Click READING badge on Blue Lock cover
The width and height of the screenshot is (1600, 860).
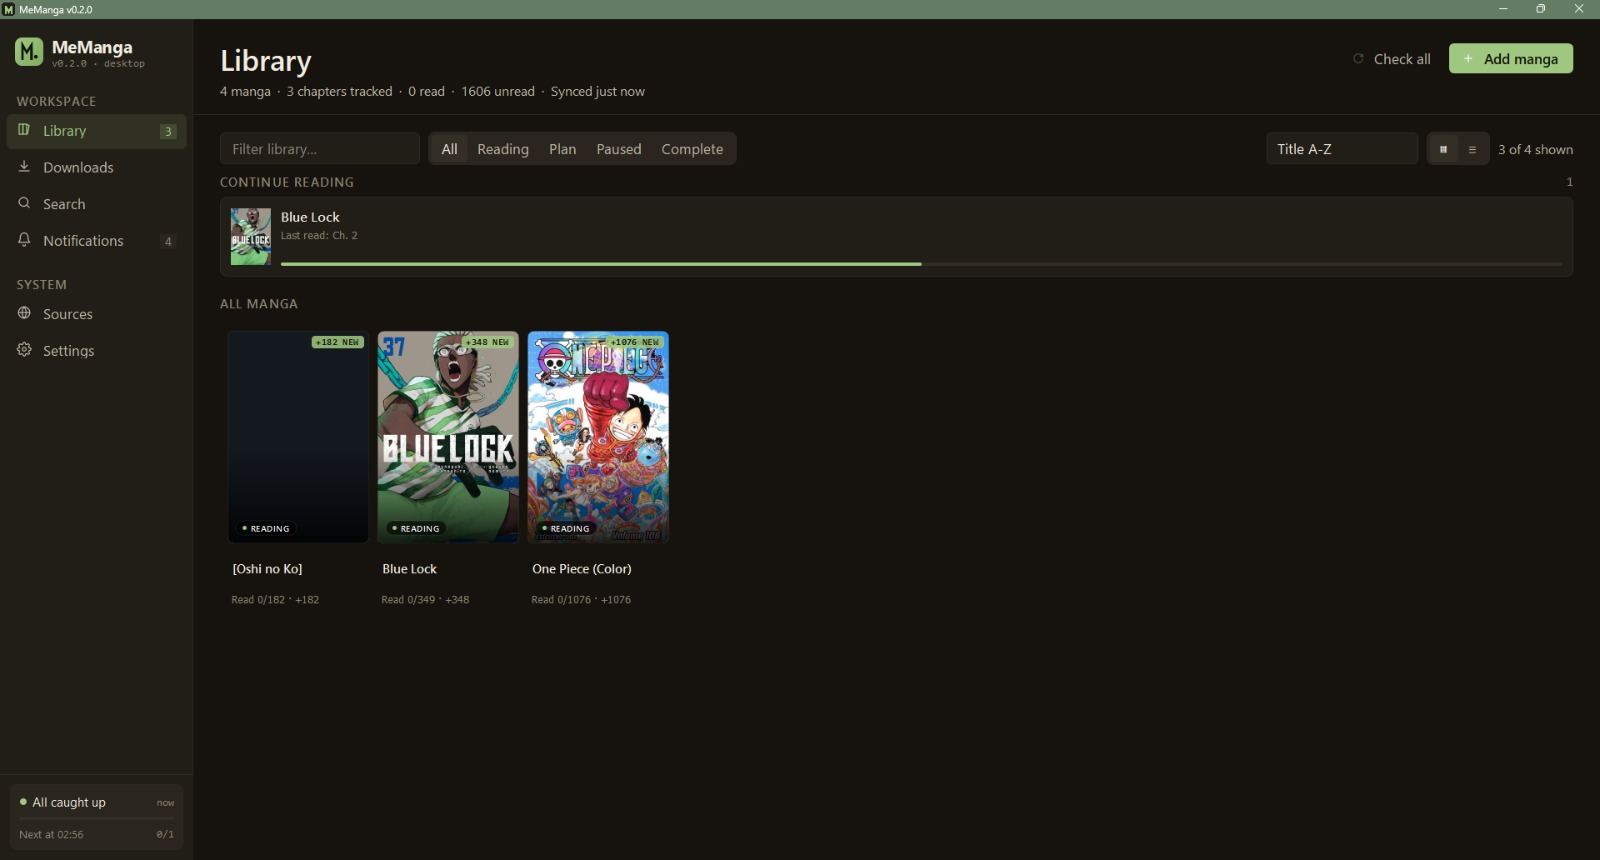pyautogui.click(x=416, y=528)
